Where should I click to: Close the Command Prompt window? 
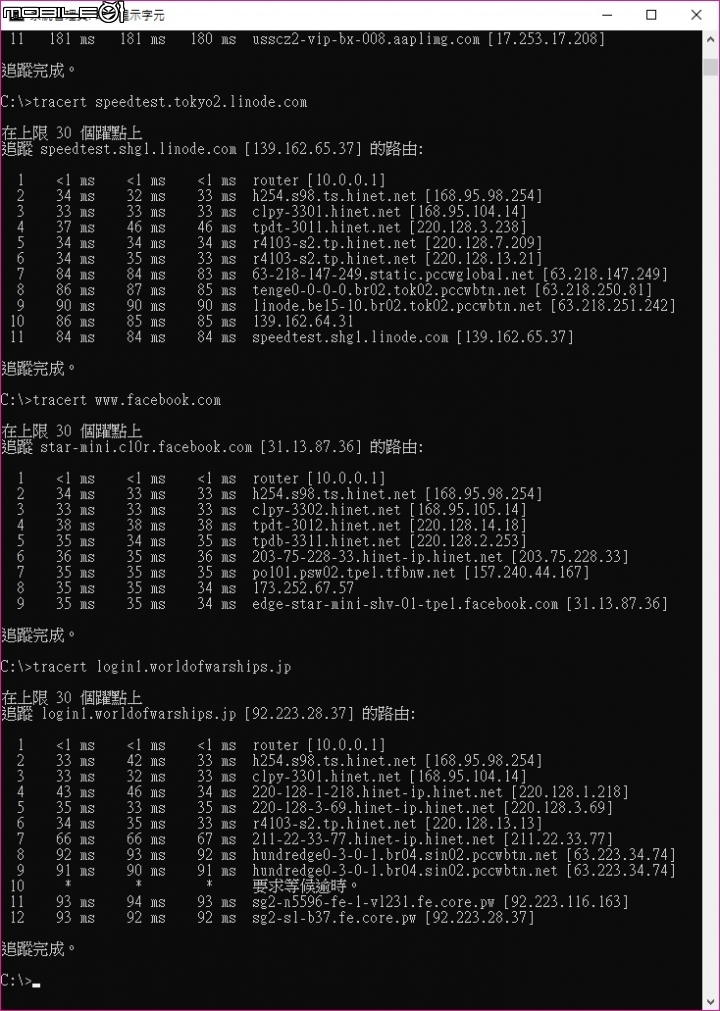click(x=696, y=14)
